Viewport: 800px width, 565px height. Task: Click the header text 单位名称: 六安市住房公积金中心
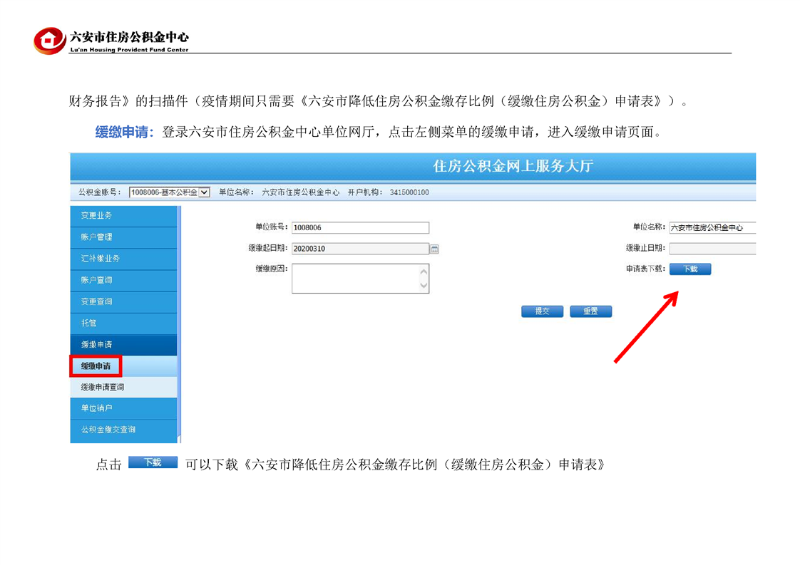[x=279, y=192]
